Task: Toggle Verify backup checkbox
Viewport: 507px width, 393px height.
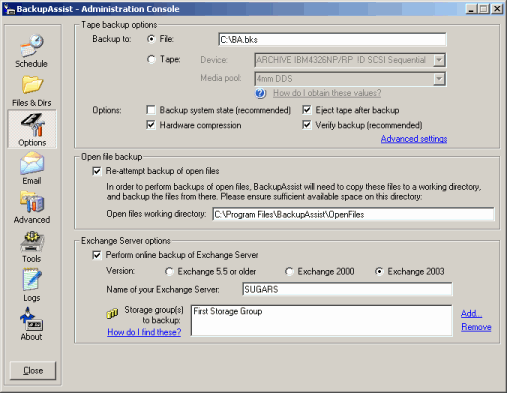Action: coord(307,125)
